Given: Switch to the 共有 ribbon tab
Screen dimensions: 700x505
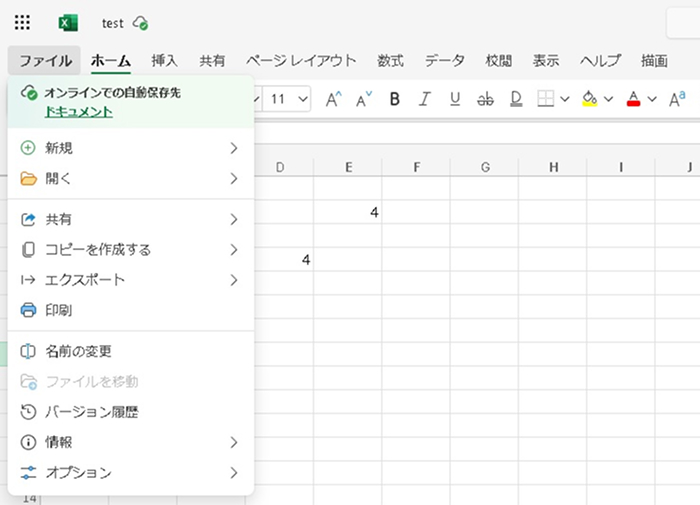Looking at the screenshot, I should [212, 60].
